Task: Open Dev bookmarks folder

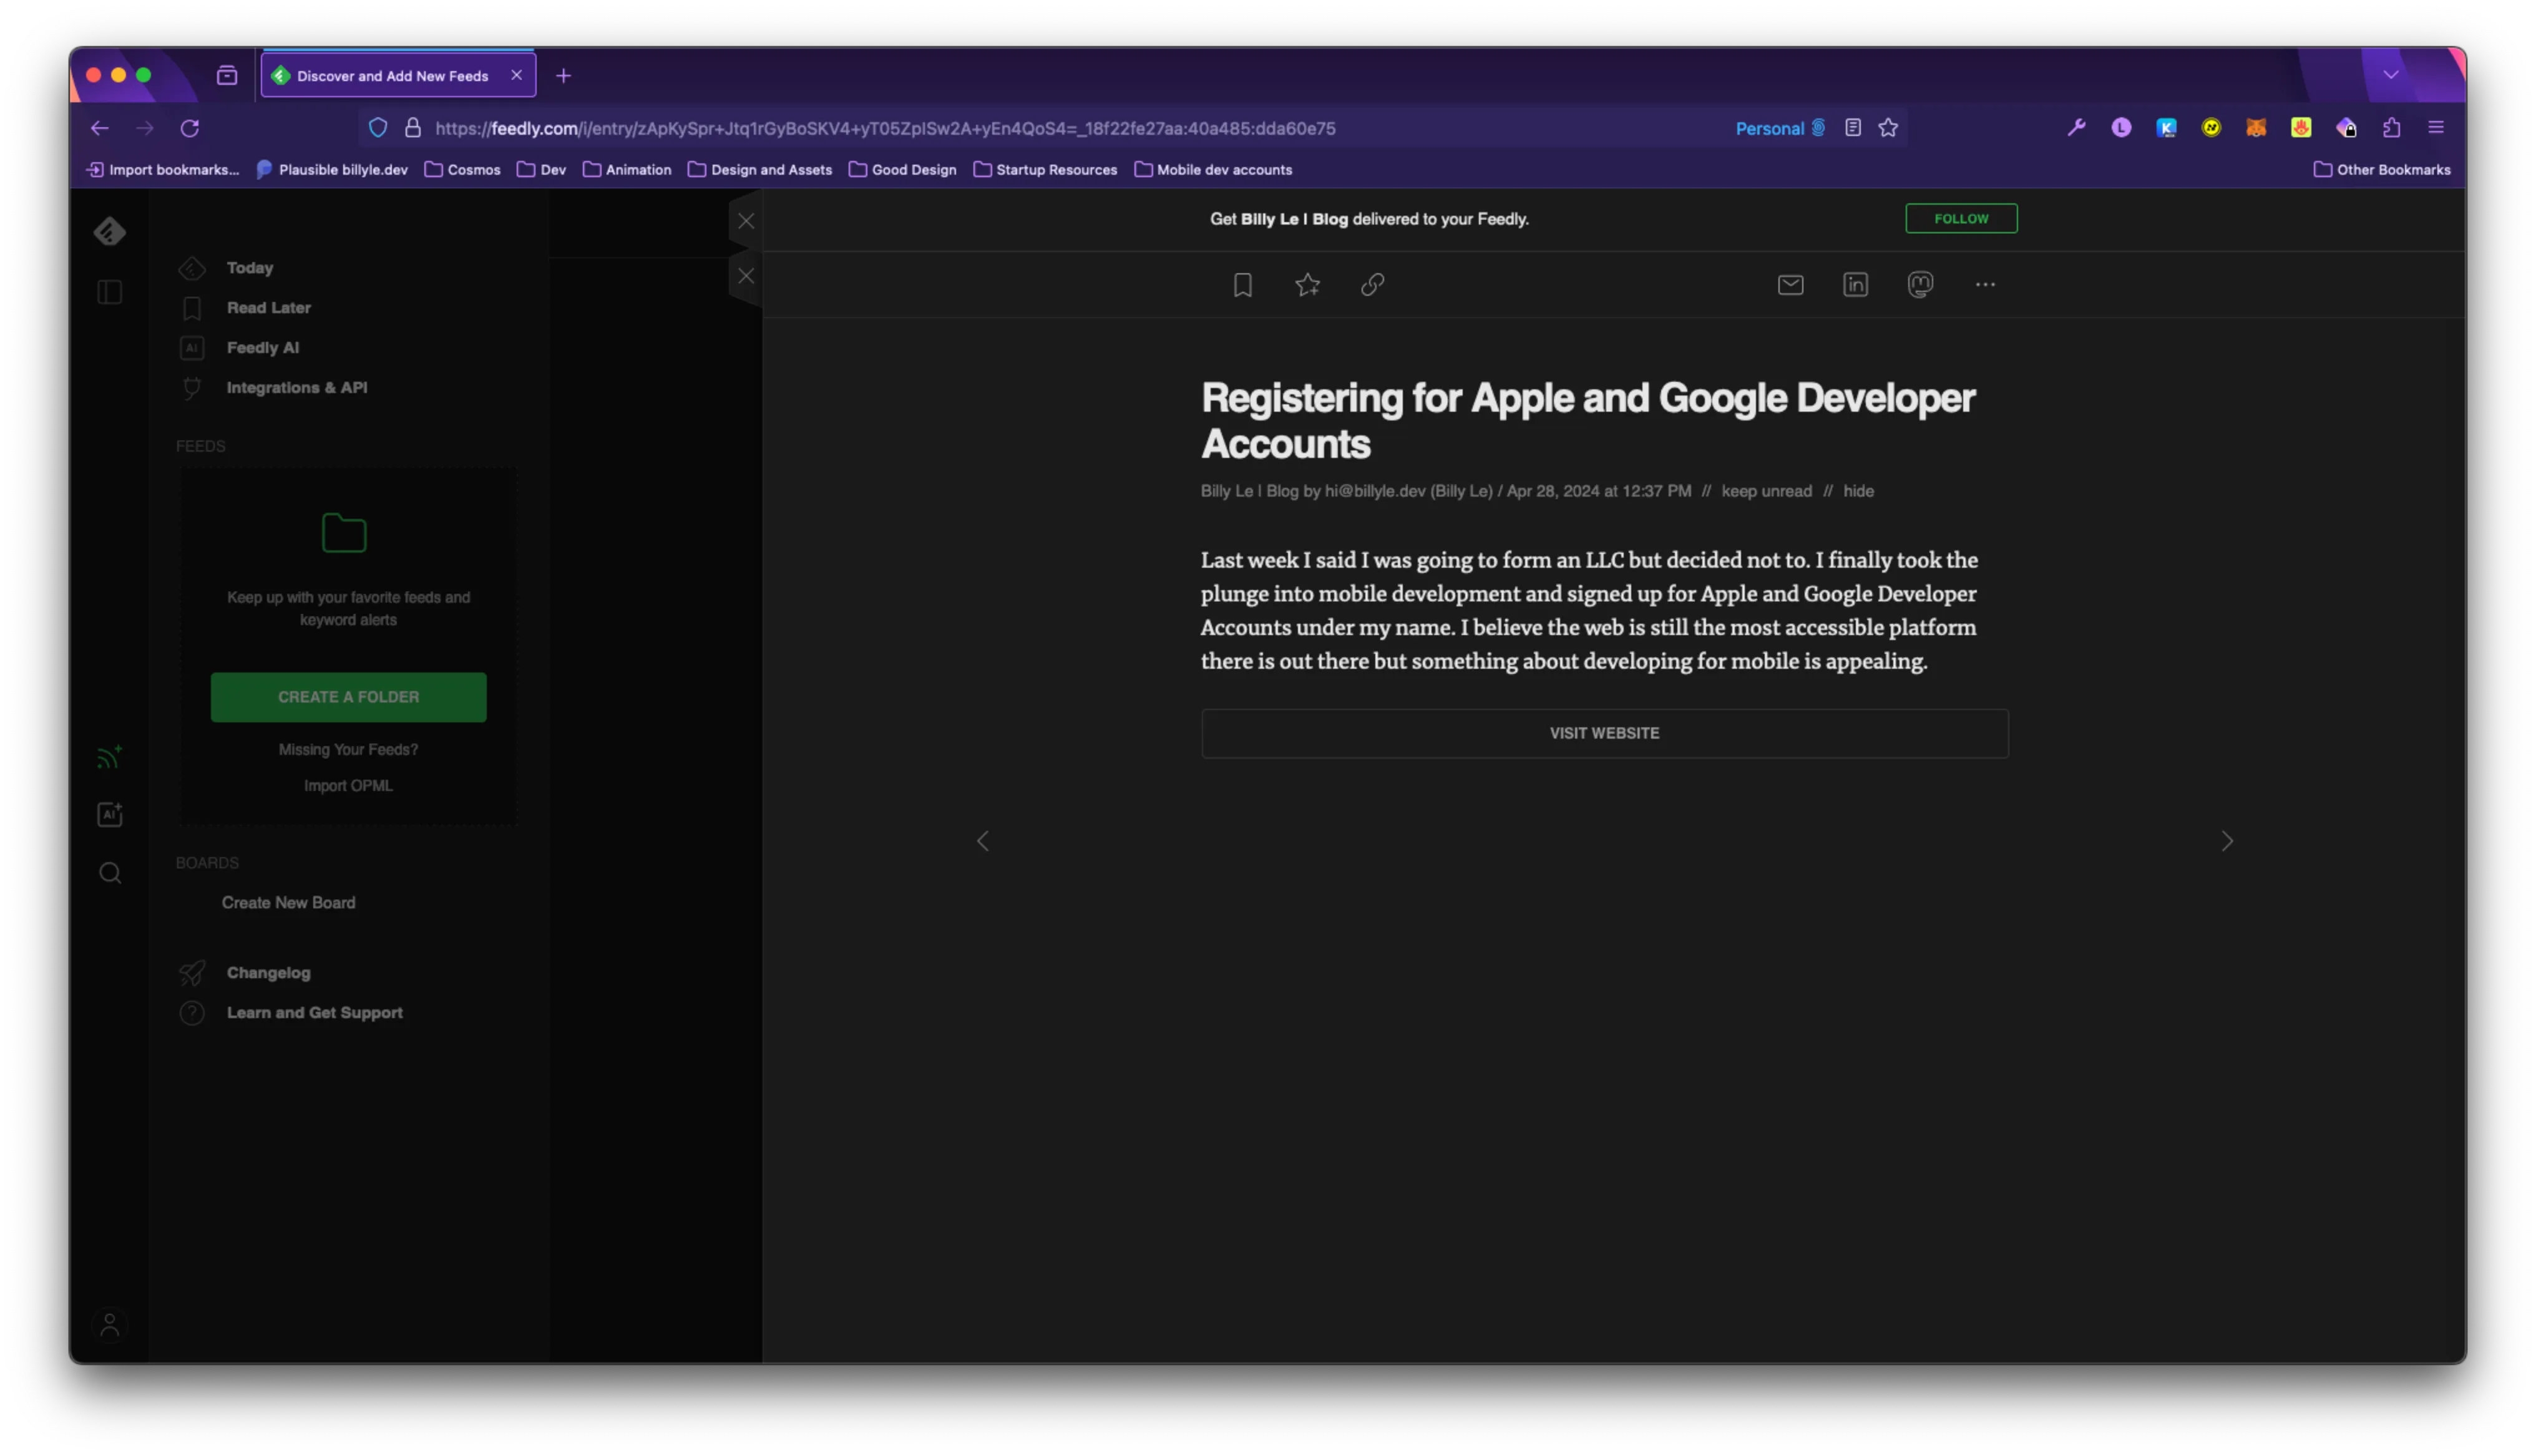Action: click(x=541, y=170)
